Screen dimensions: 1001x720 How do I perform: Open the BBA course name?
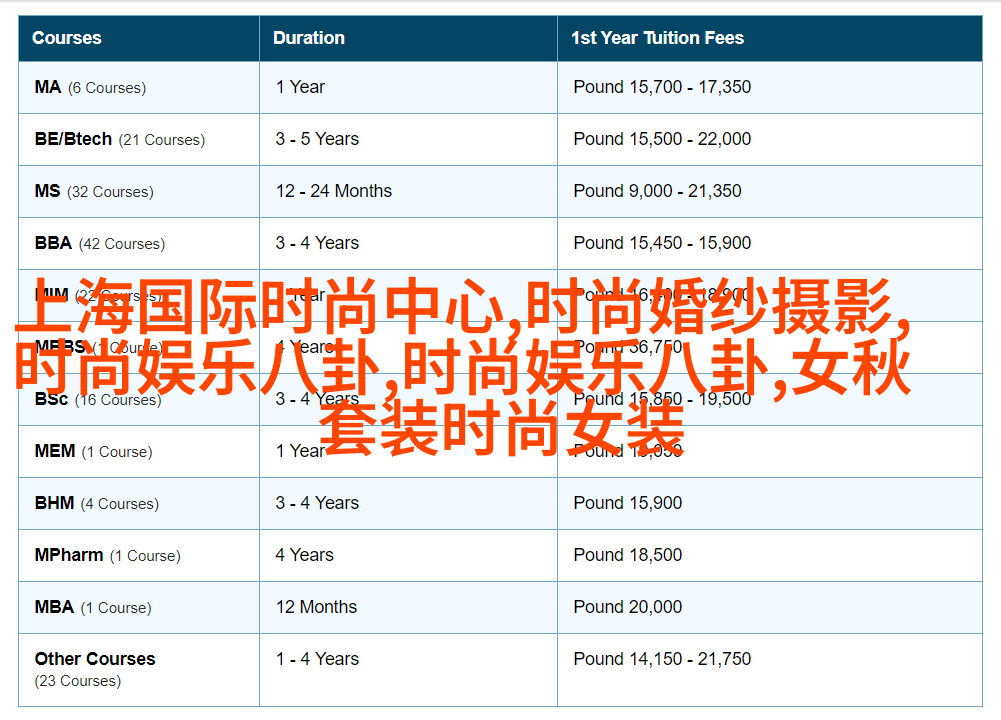(x=53, y=243)
